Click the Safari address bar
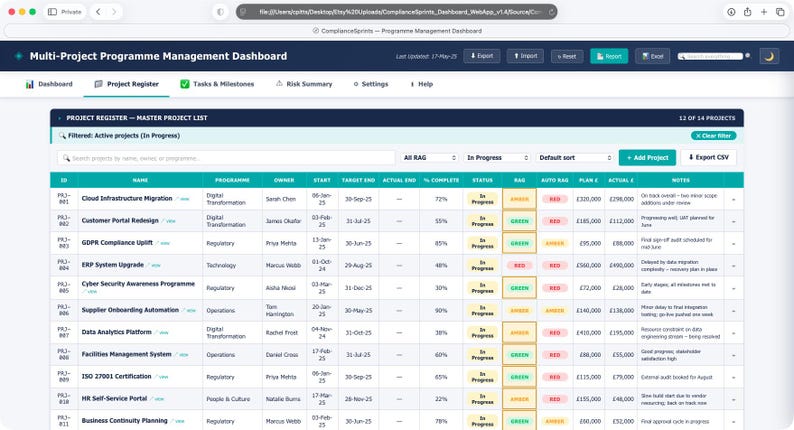794x430 pixels. click(396, 12)
